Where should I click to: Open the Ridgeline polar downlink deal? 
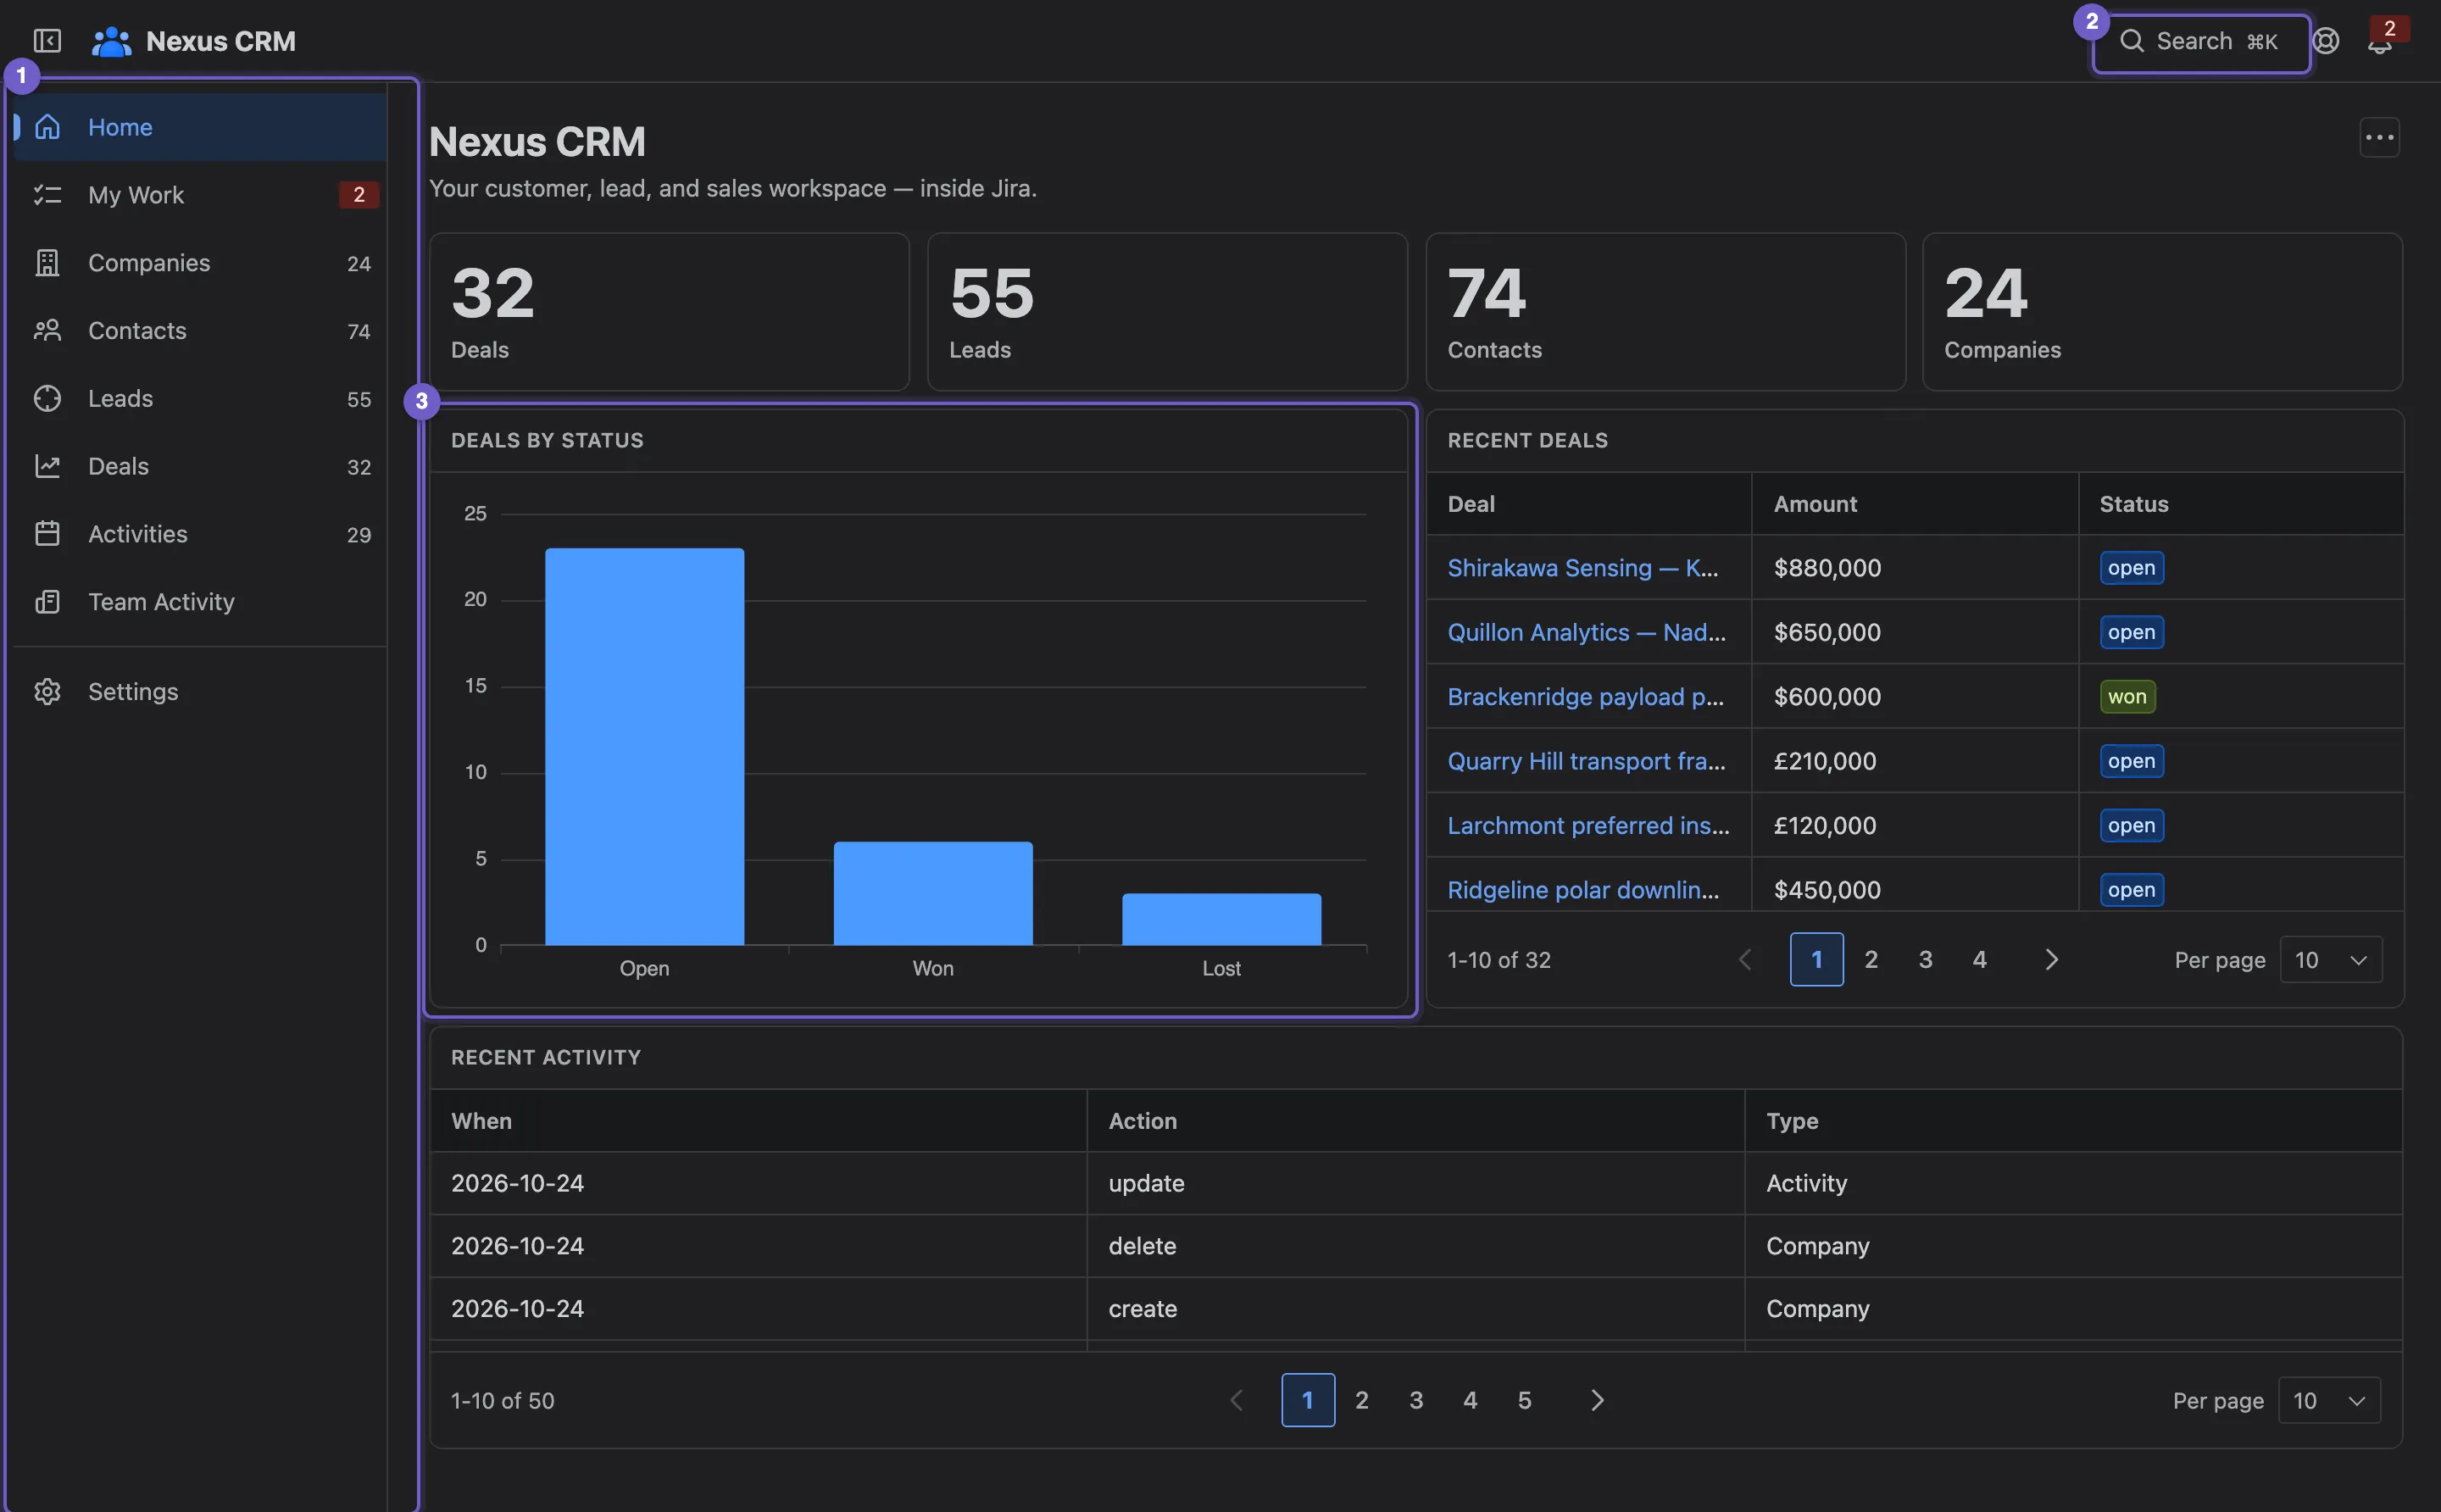pos(1583,890)
